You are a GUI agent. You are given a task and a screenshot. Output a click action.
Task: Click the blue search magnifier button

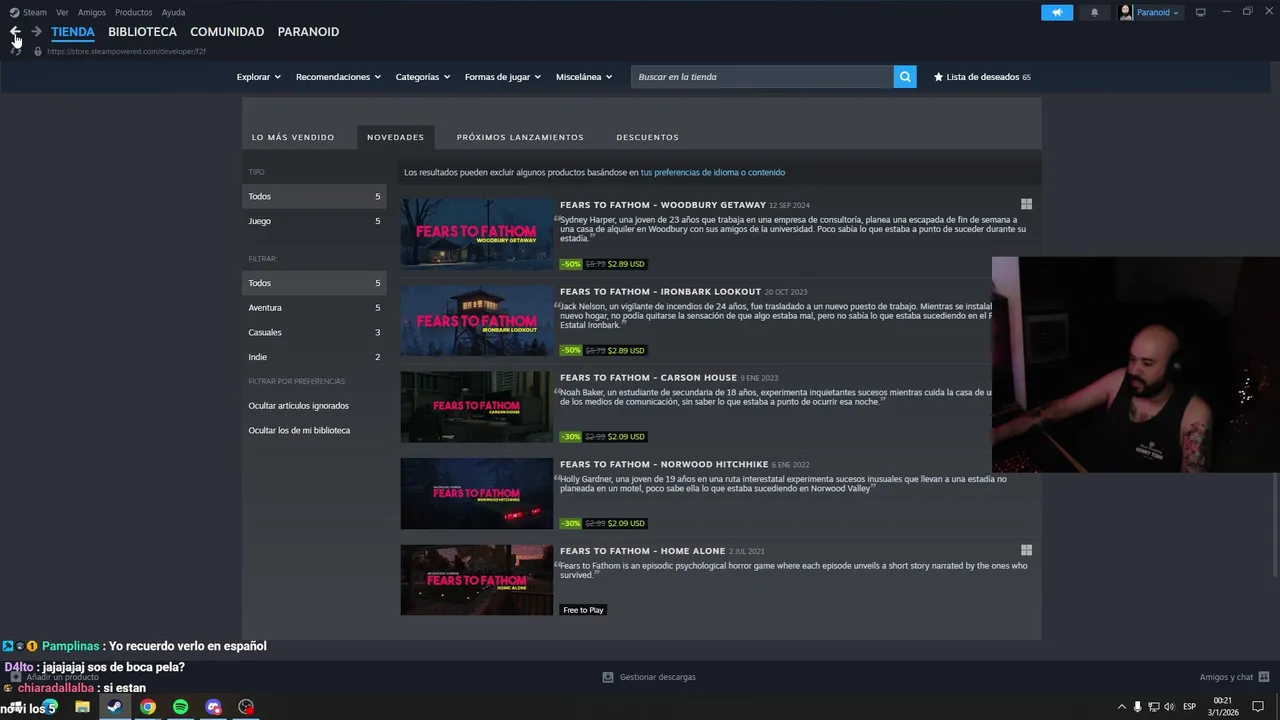(x=905, y=77)
